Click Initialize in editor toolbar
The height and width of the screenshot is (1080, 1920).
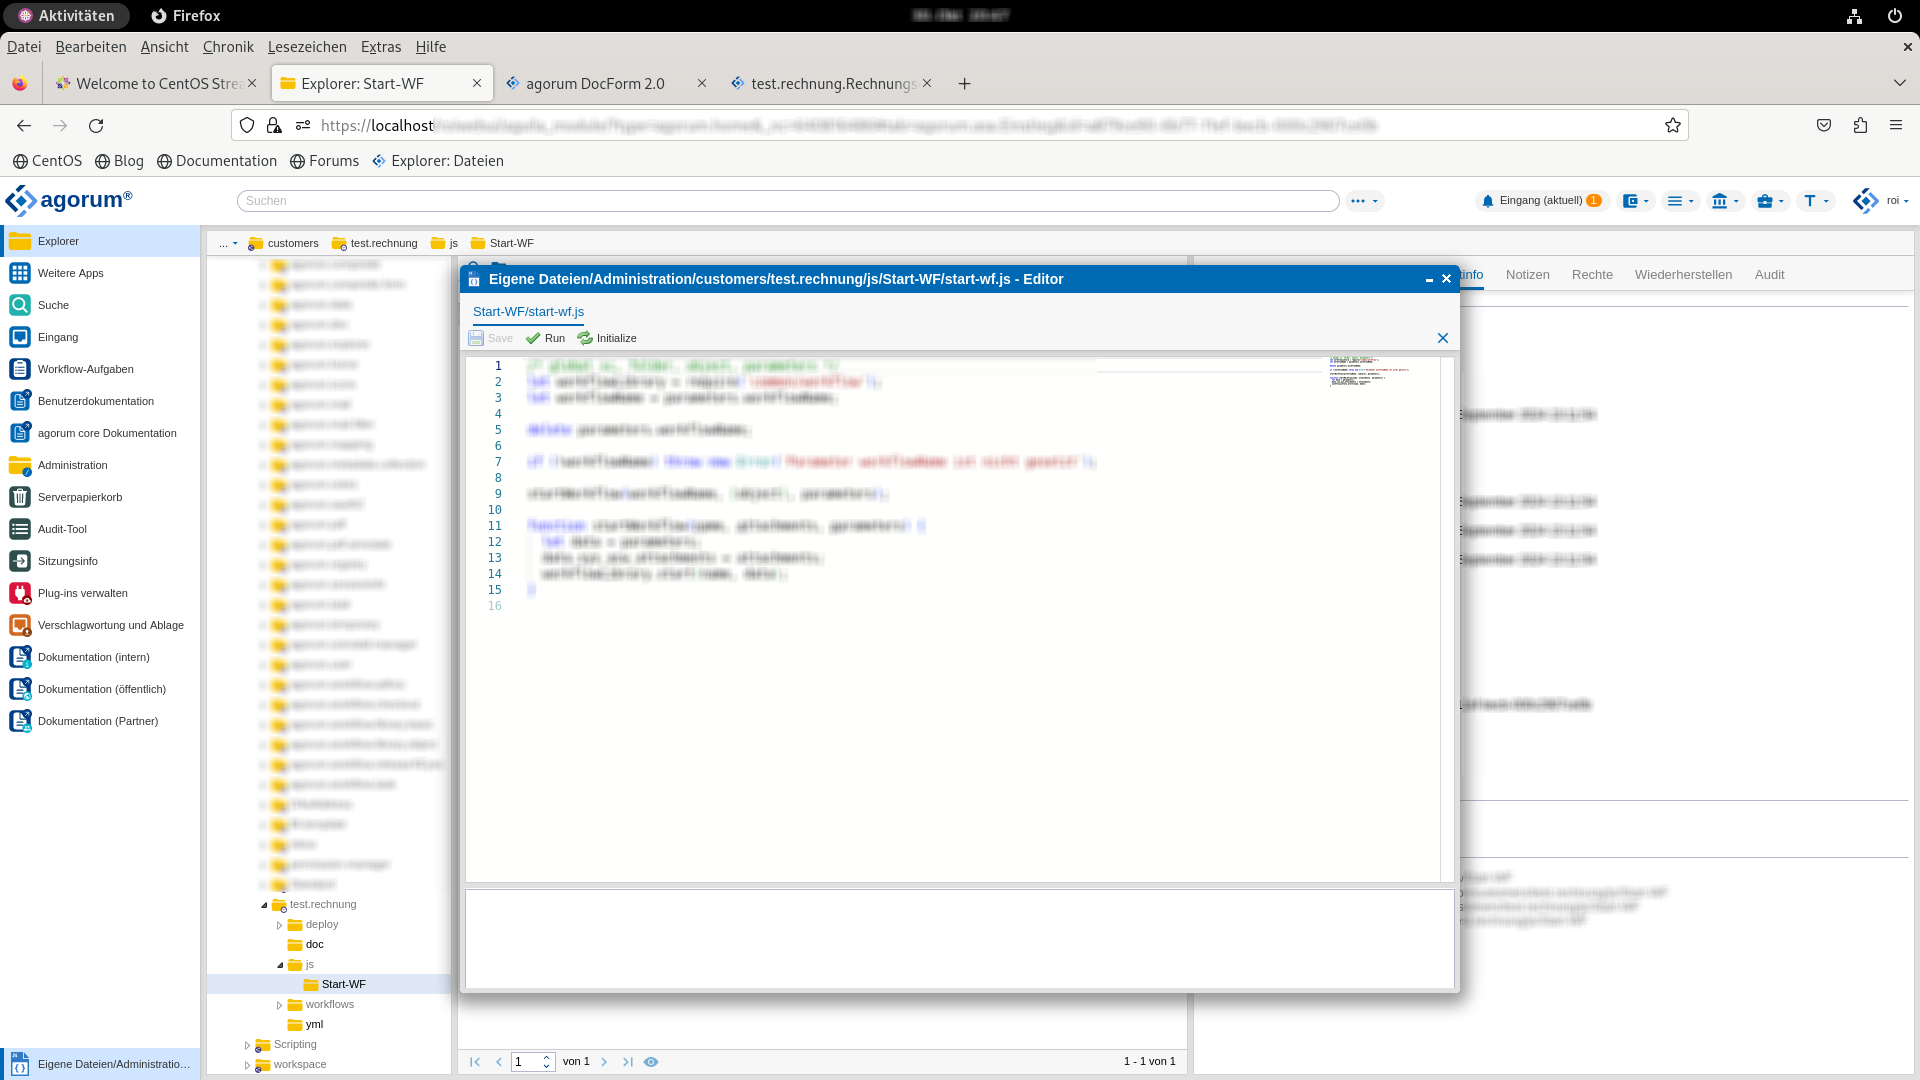tap(607, 338)
